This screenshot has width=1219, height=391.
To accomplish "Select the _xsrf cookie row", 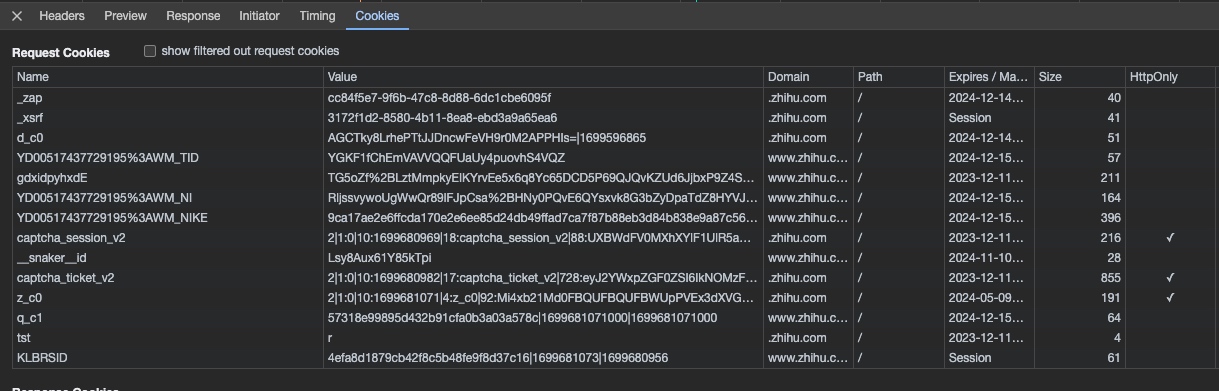I will pos(613,118).
